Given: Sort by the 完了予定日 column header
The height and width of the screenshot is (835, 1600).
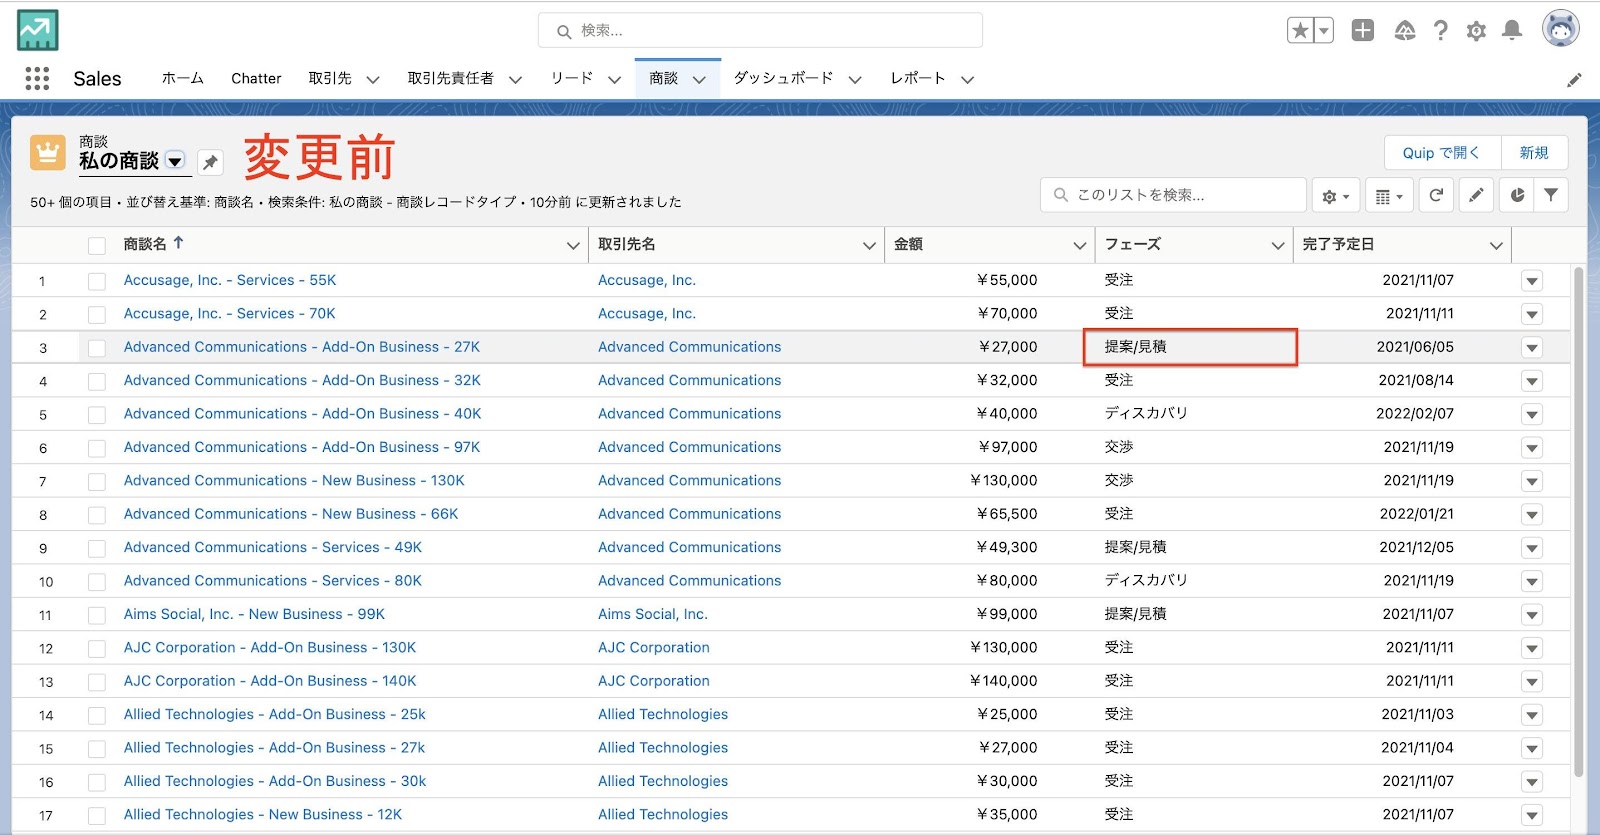Looking at the screenshot, I should 1338,244.
